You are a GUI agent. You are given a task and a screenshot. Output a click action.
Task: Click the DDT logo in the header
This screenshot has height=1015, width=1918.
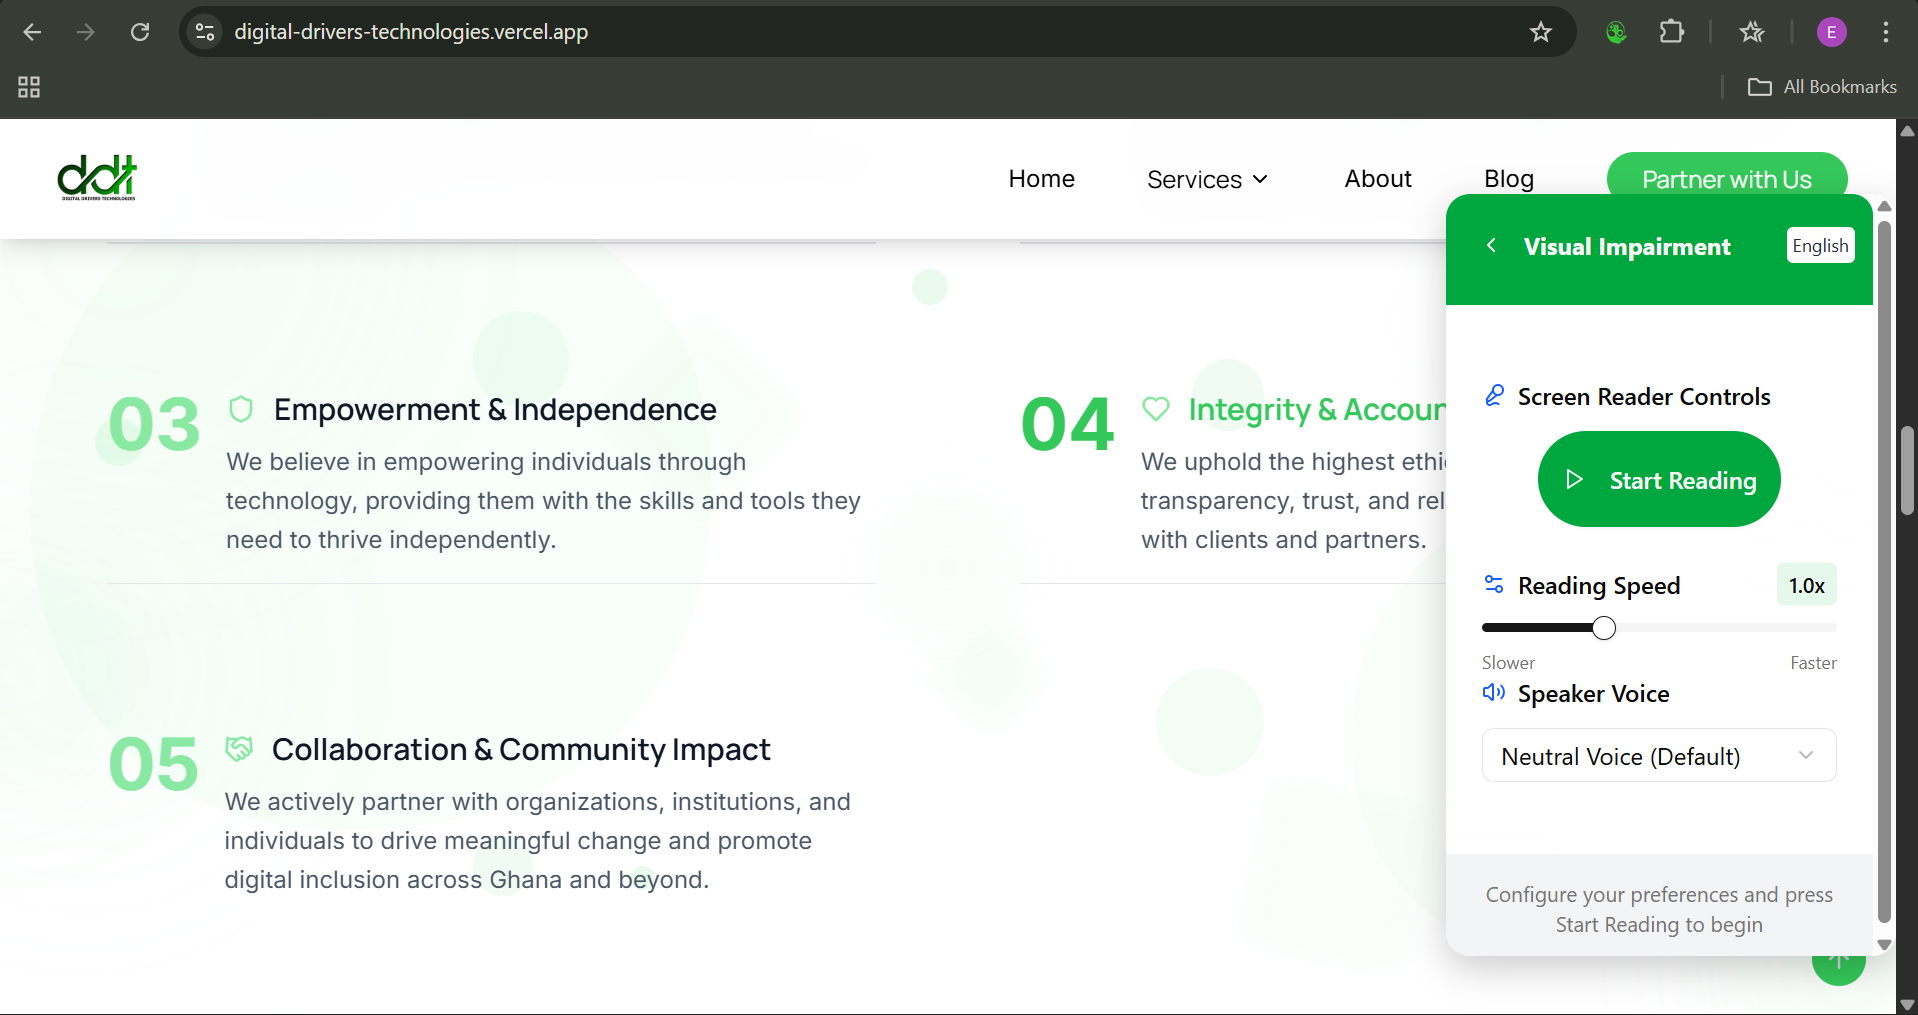click(96, 178)
